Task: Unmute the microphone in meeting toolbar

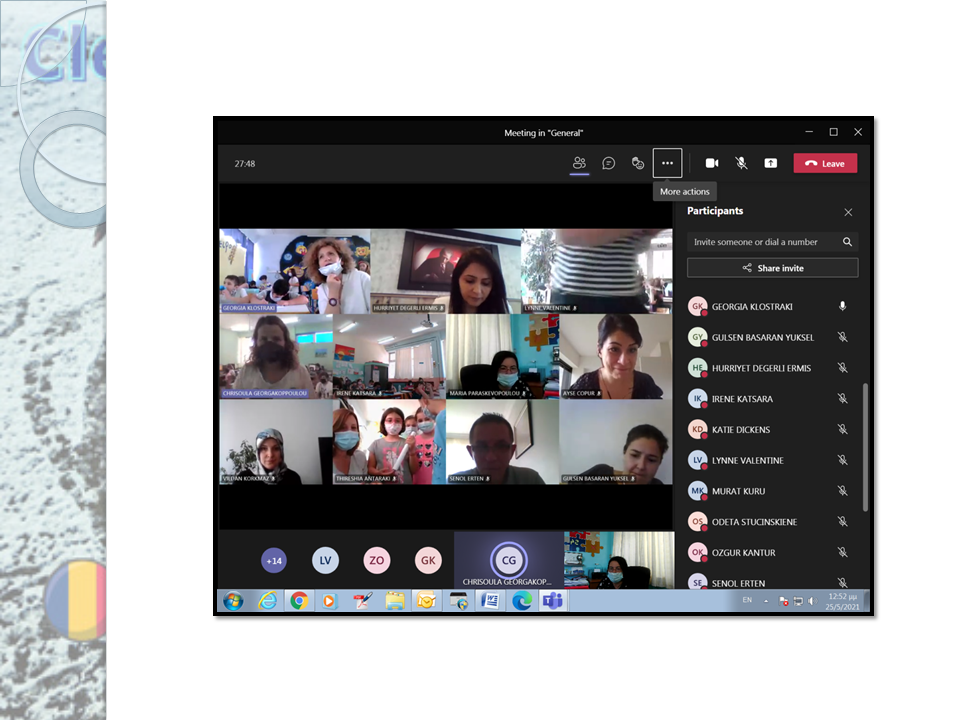Action: tap(741, 163)
